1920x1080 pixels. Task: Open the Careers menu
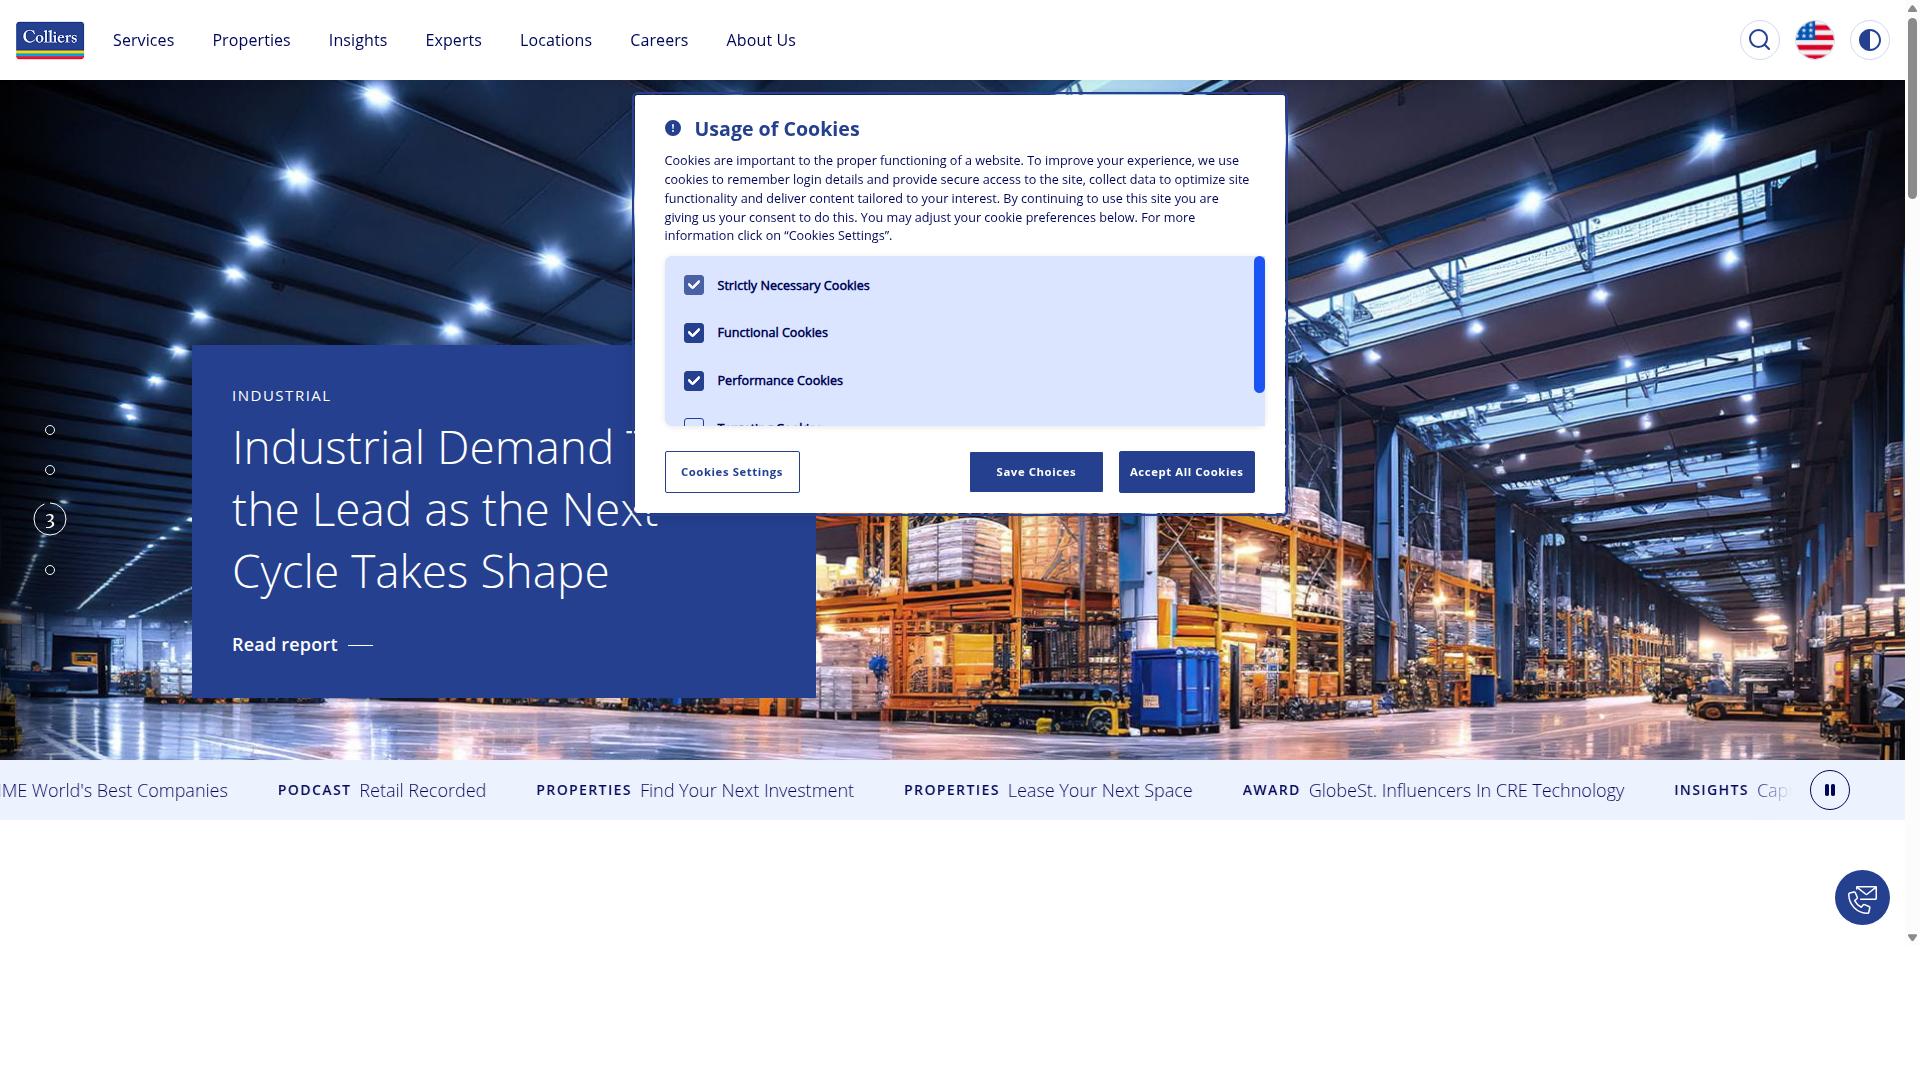(x=659, y=40)
